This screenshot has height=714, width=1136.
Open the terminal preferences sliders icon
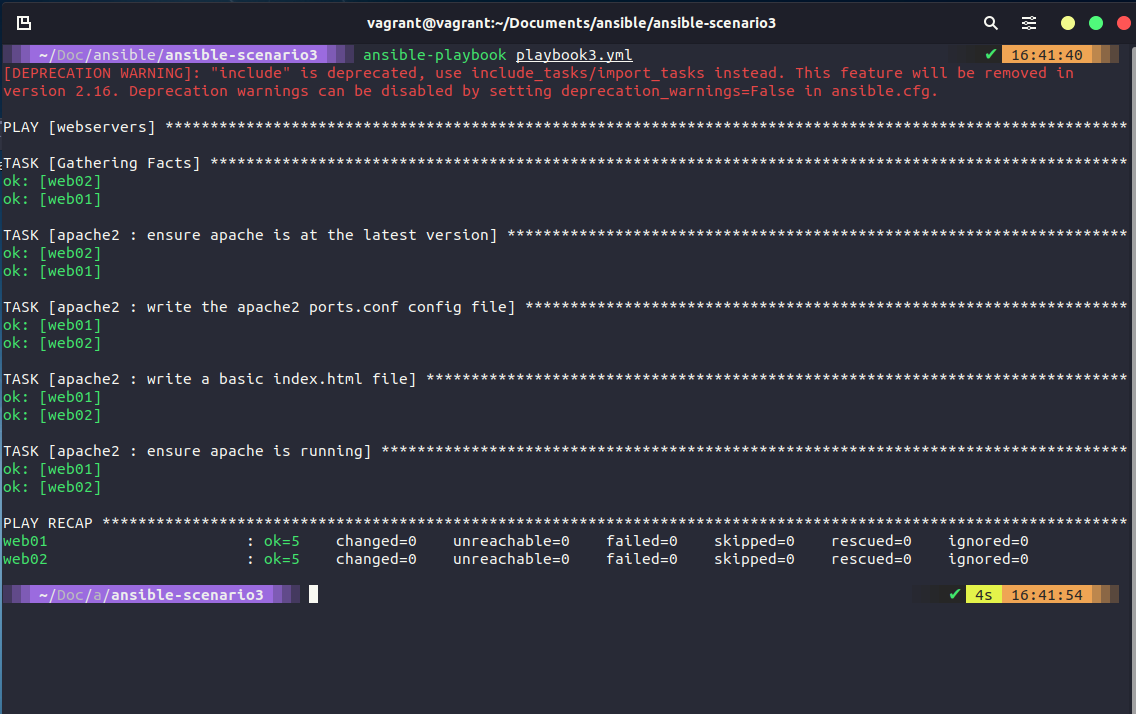(1028, 22)
